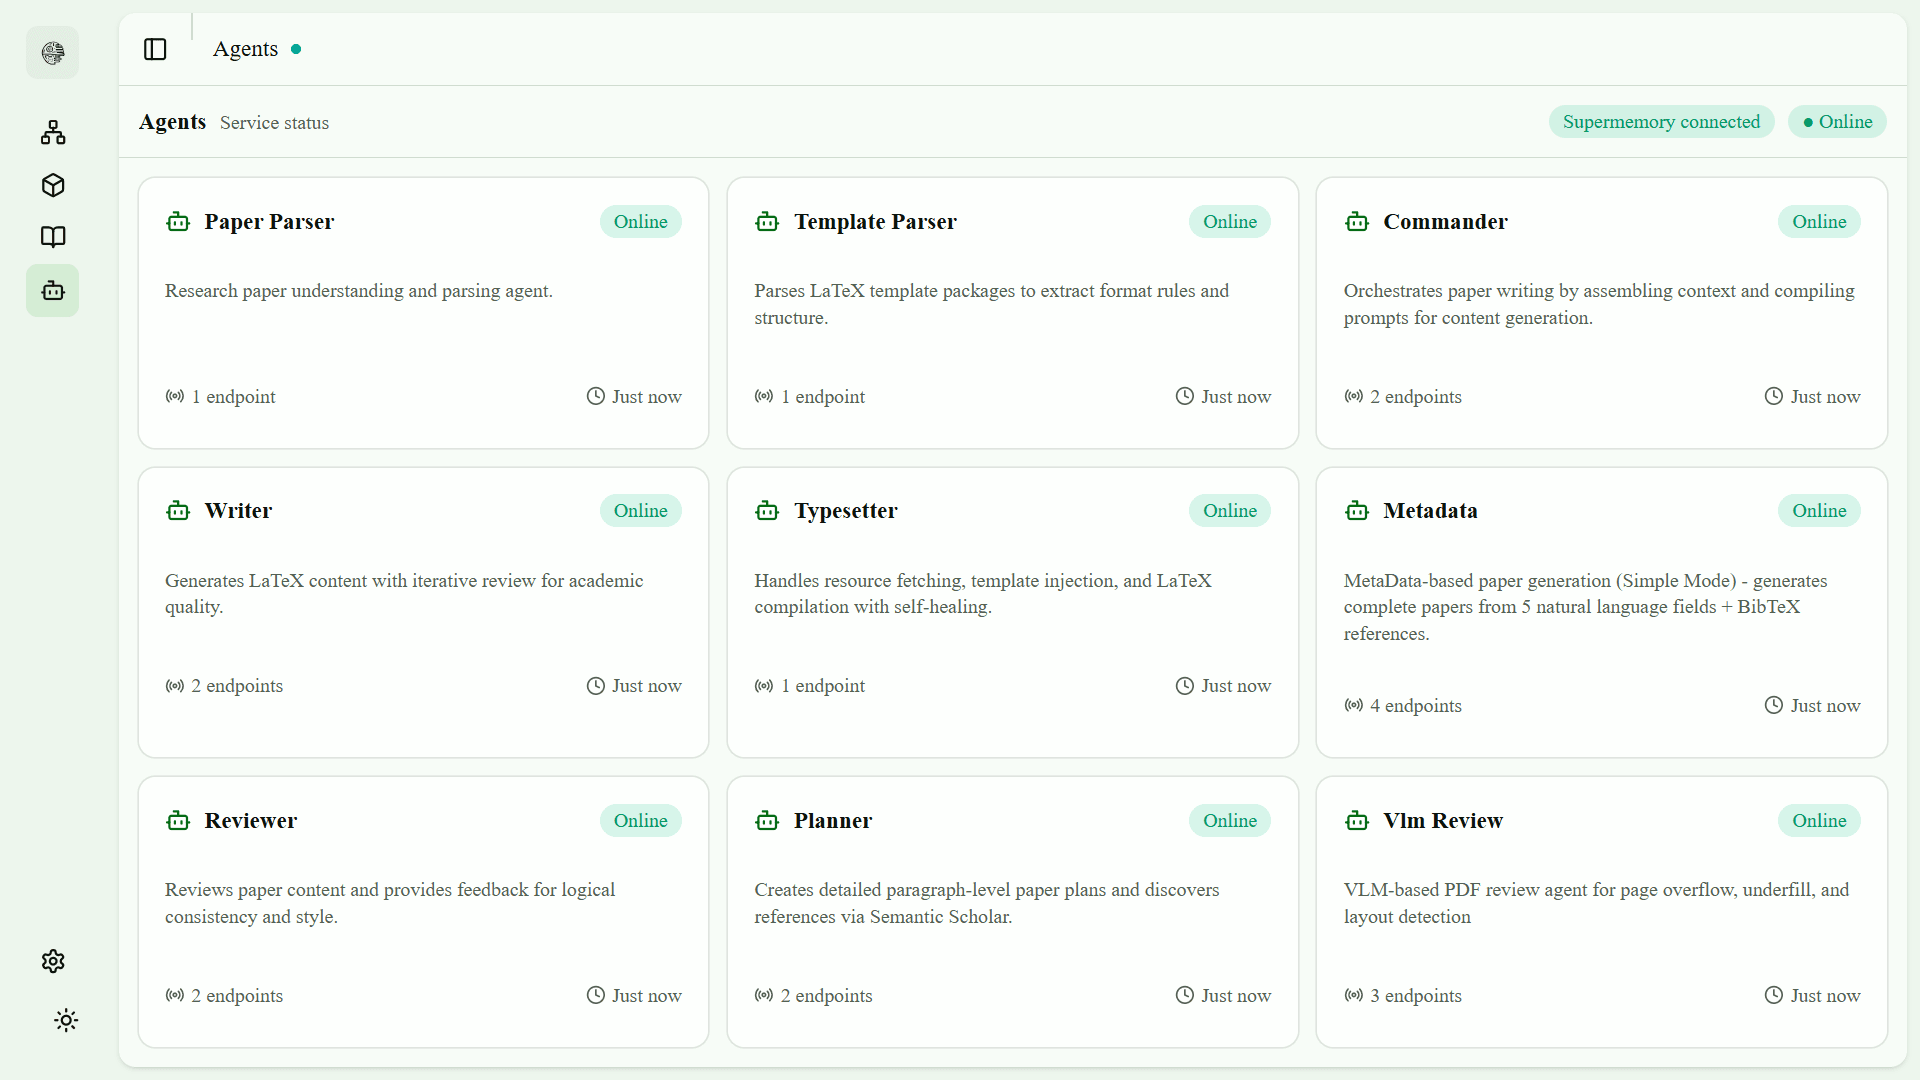Open settings gear icon in sidebar
This screenshot has width=1920, height=1080.
pos(53,961)
